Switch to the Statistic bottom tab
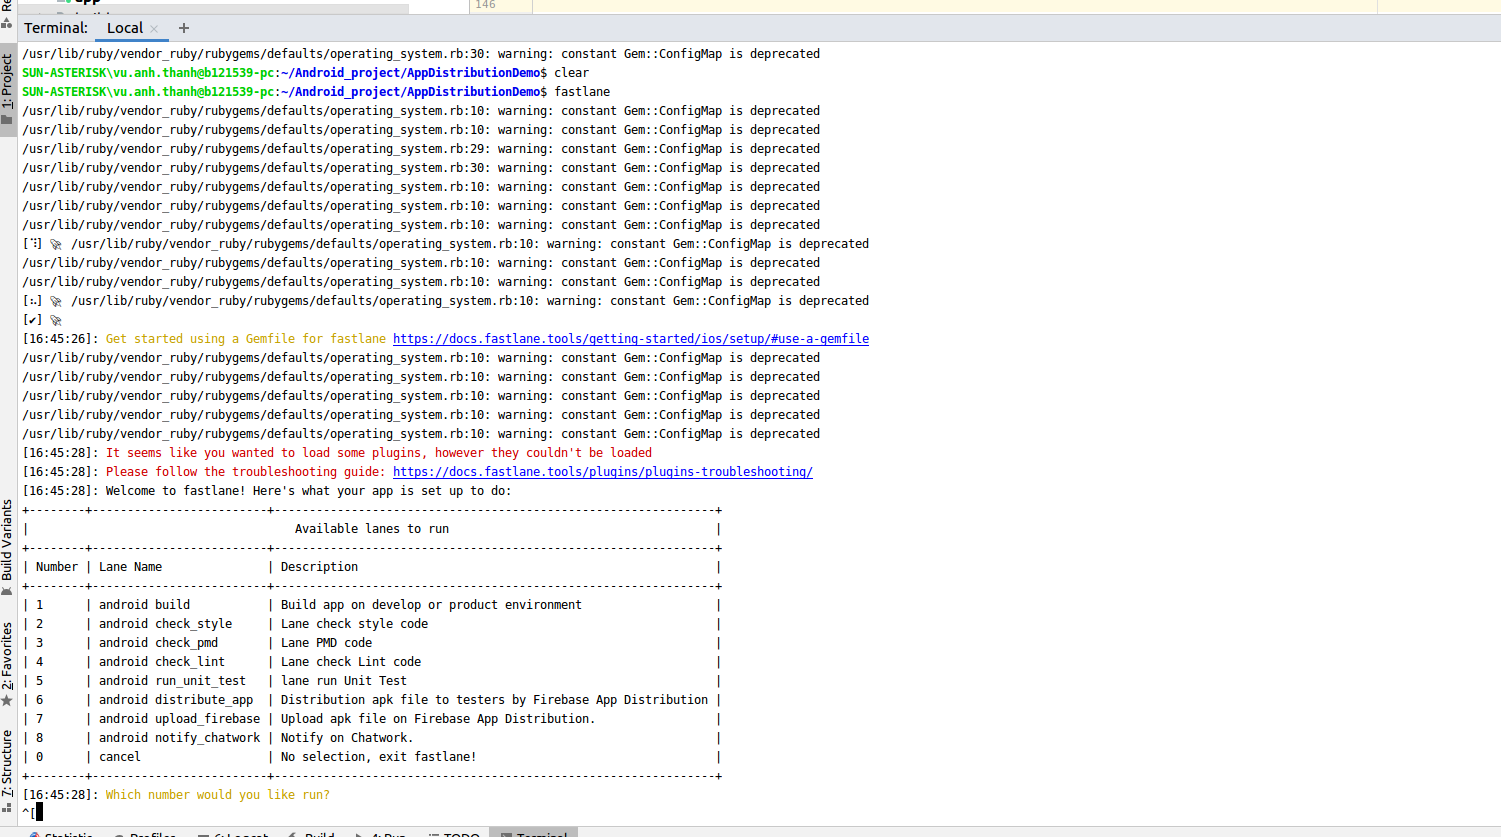The image size is (1501, 837). click(60, 833)
